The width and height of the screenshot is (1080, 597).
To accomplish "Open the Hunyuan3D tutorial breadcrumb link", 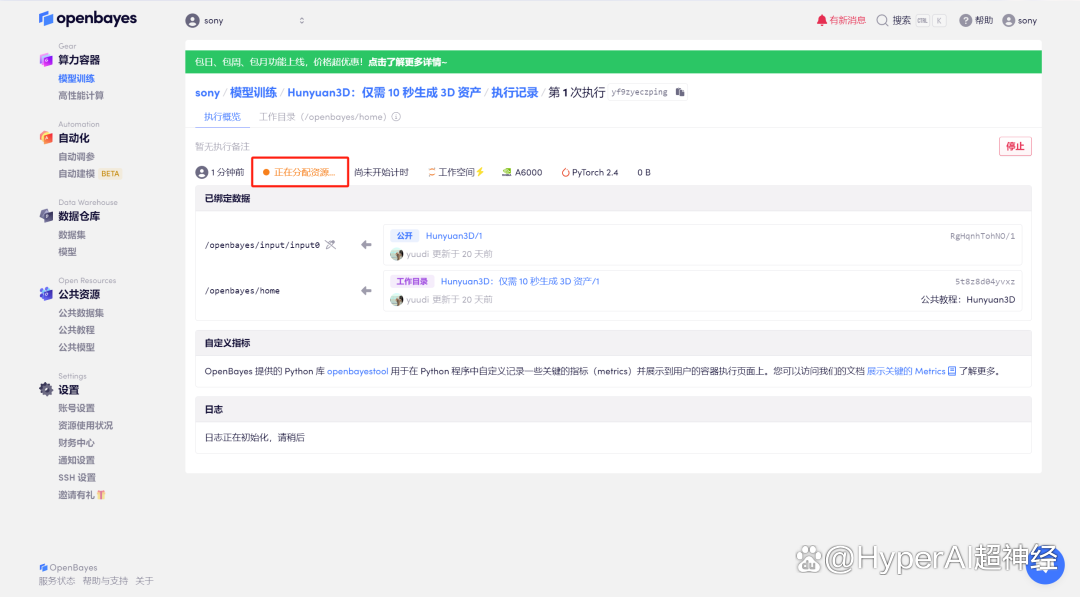I will (x=384, y=92).
